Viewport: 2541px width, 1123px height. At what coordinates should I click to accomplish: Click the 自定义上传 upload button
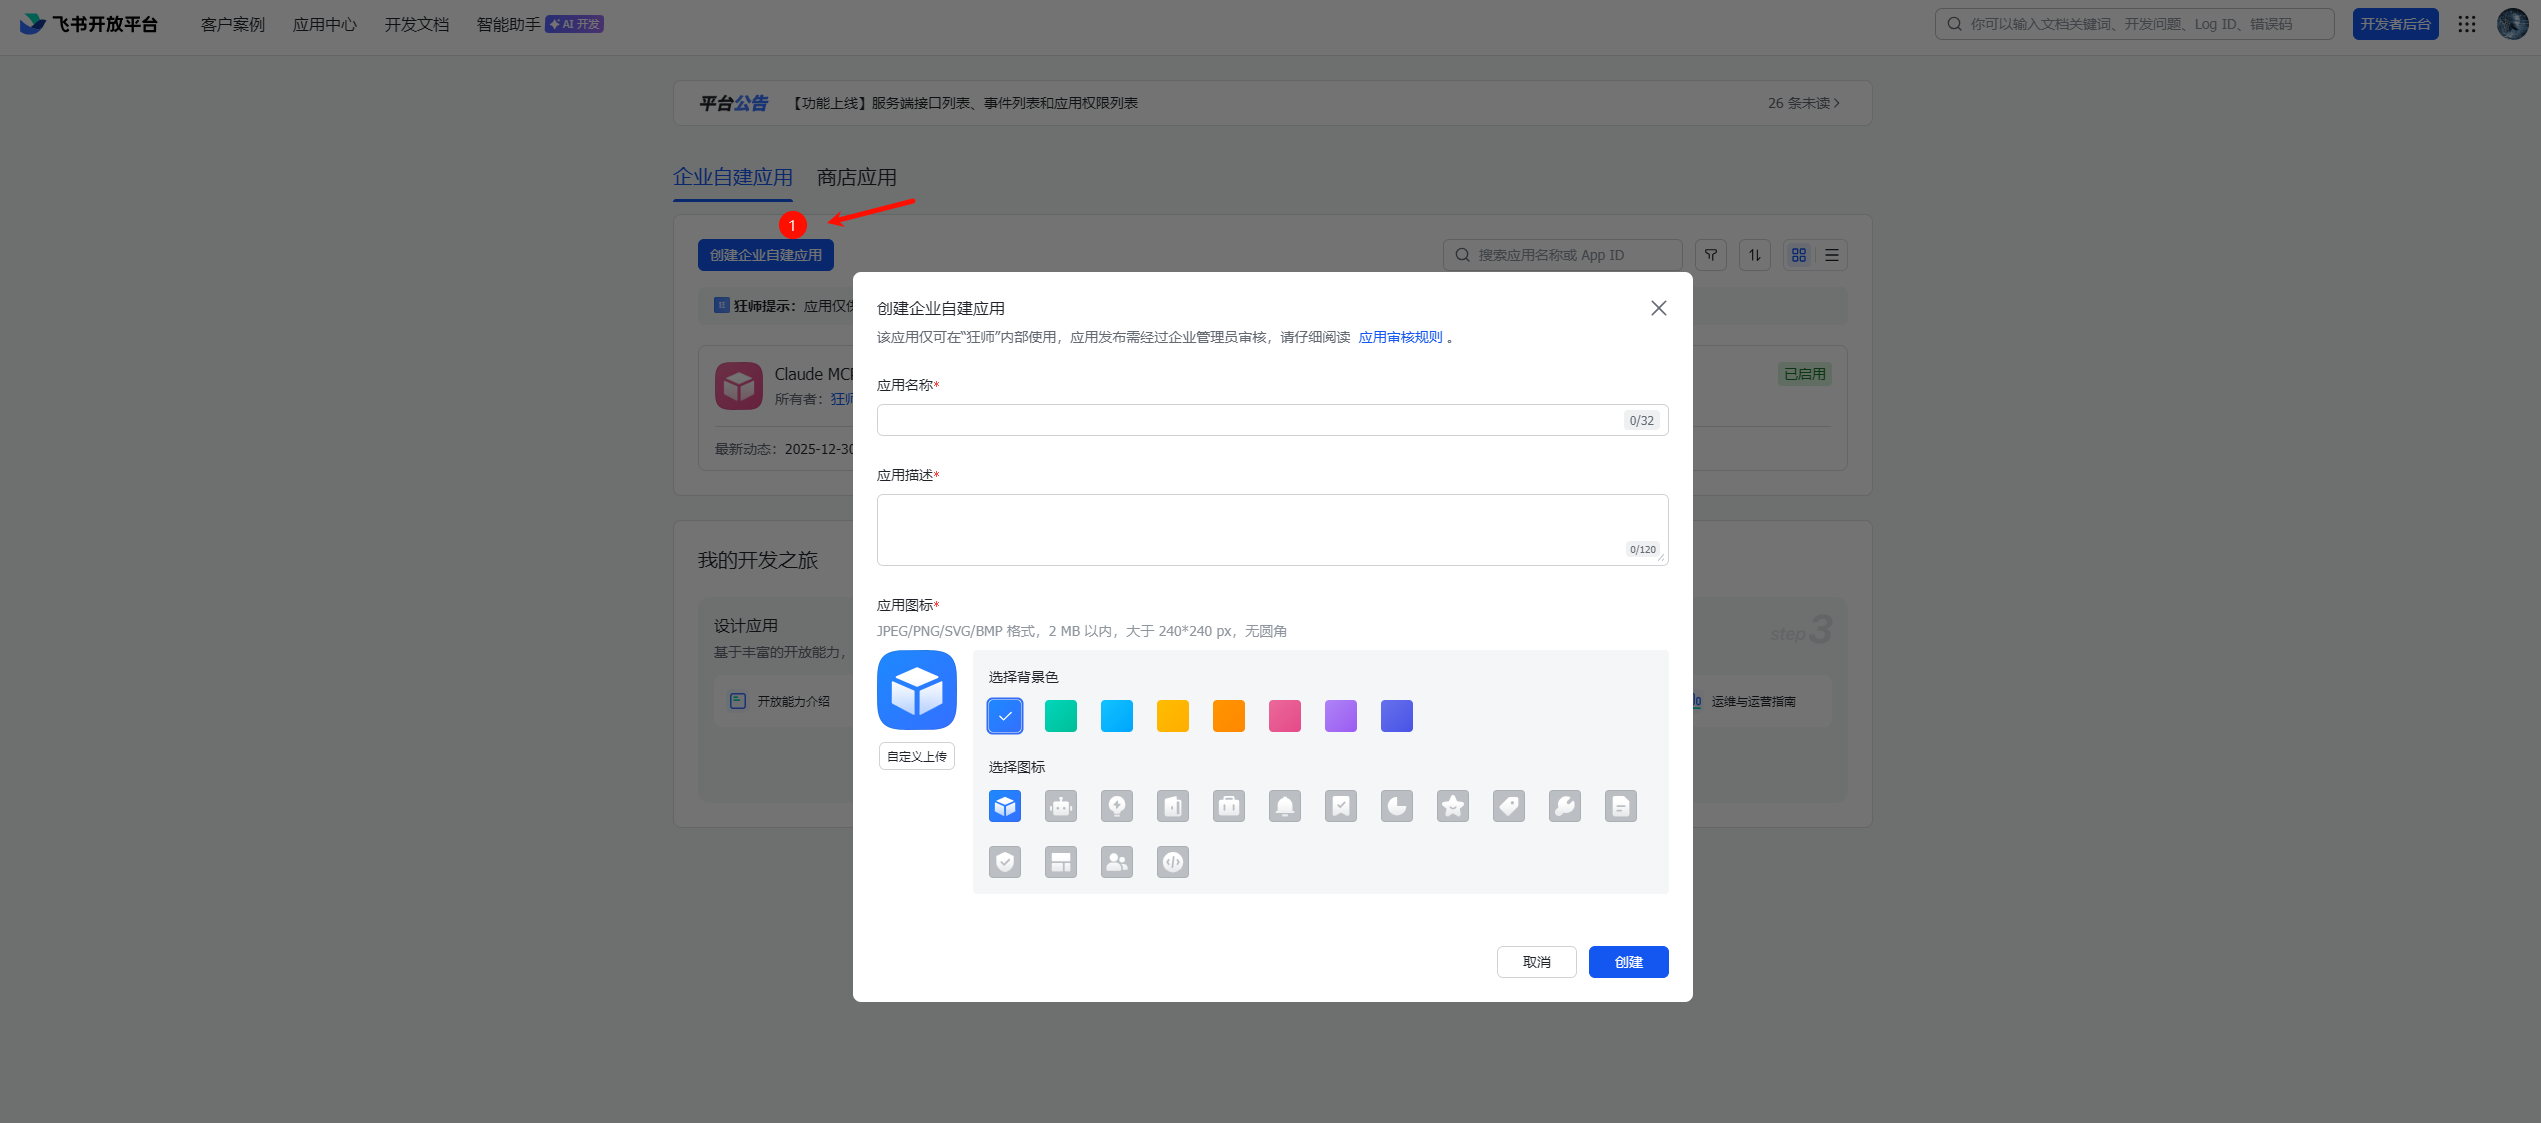click(917, 756)
